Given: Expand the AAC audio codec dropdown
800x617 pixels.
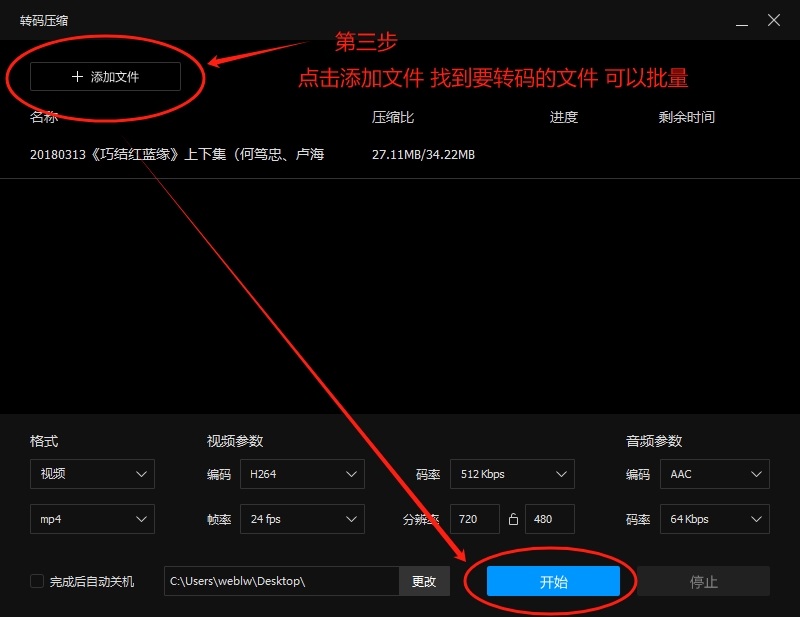Looking at the screenshot, I should (714, 474).
